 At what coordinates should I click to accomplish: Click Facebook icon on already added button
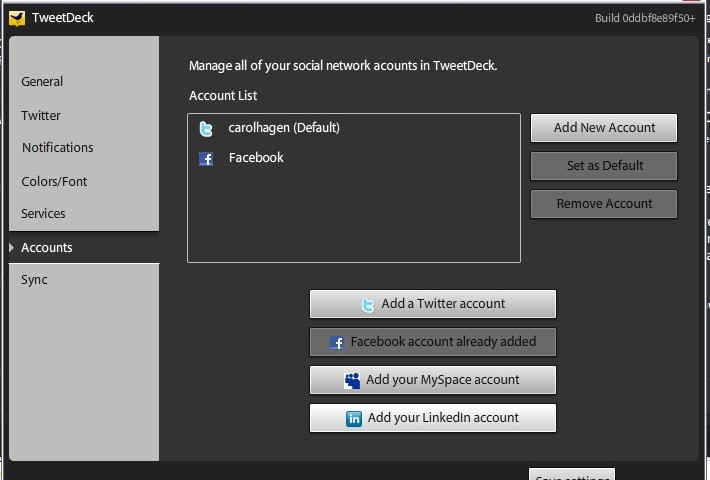tap(336, 342)
